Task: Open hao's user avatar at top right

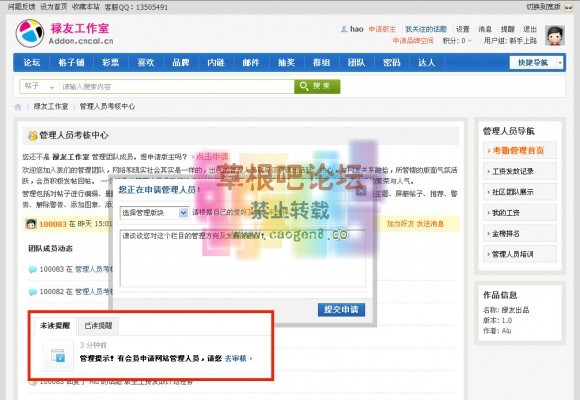Action: tap(555, 36)
